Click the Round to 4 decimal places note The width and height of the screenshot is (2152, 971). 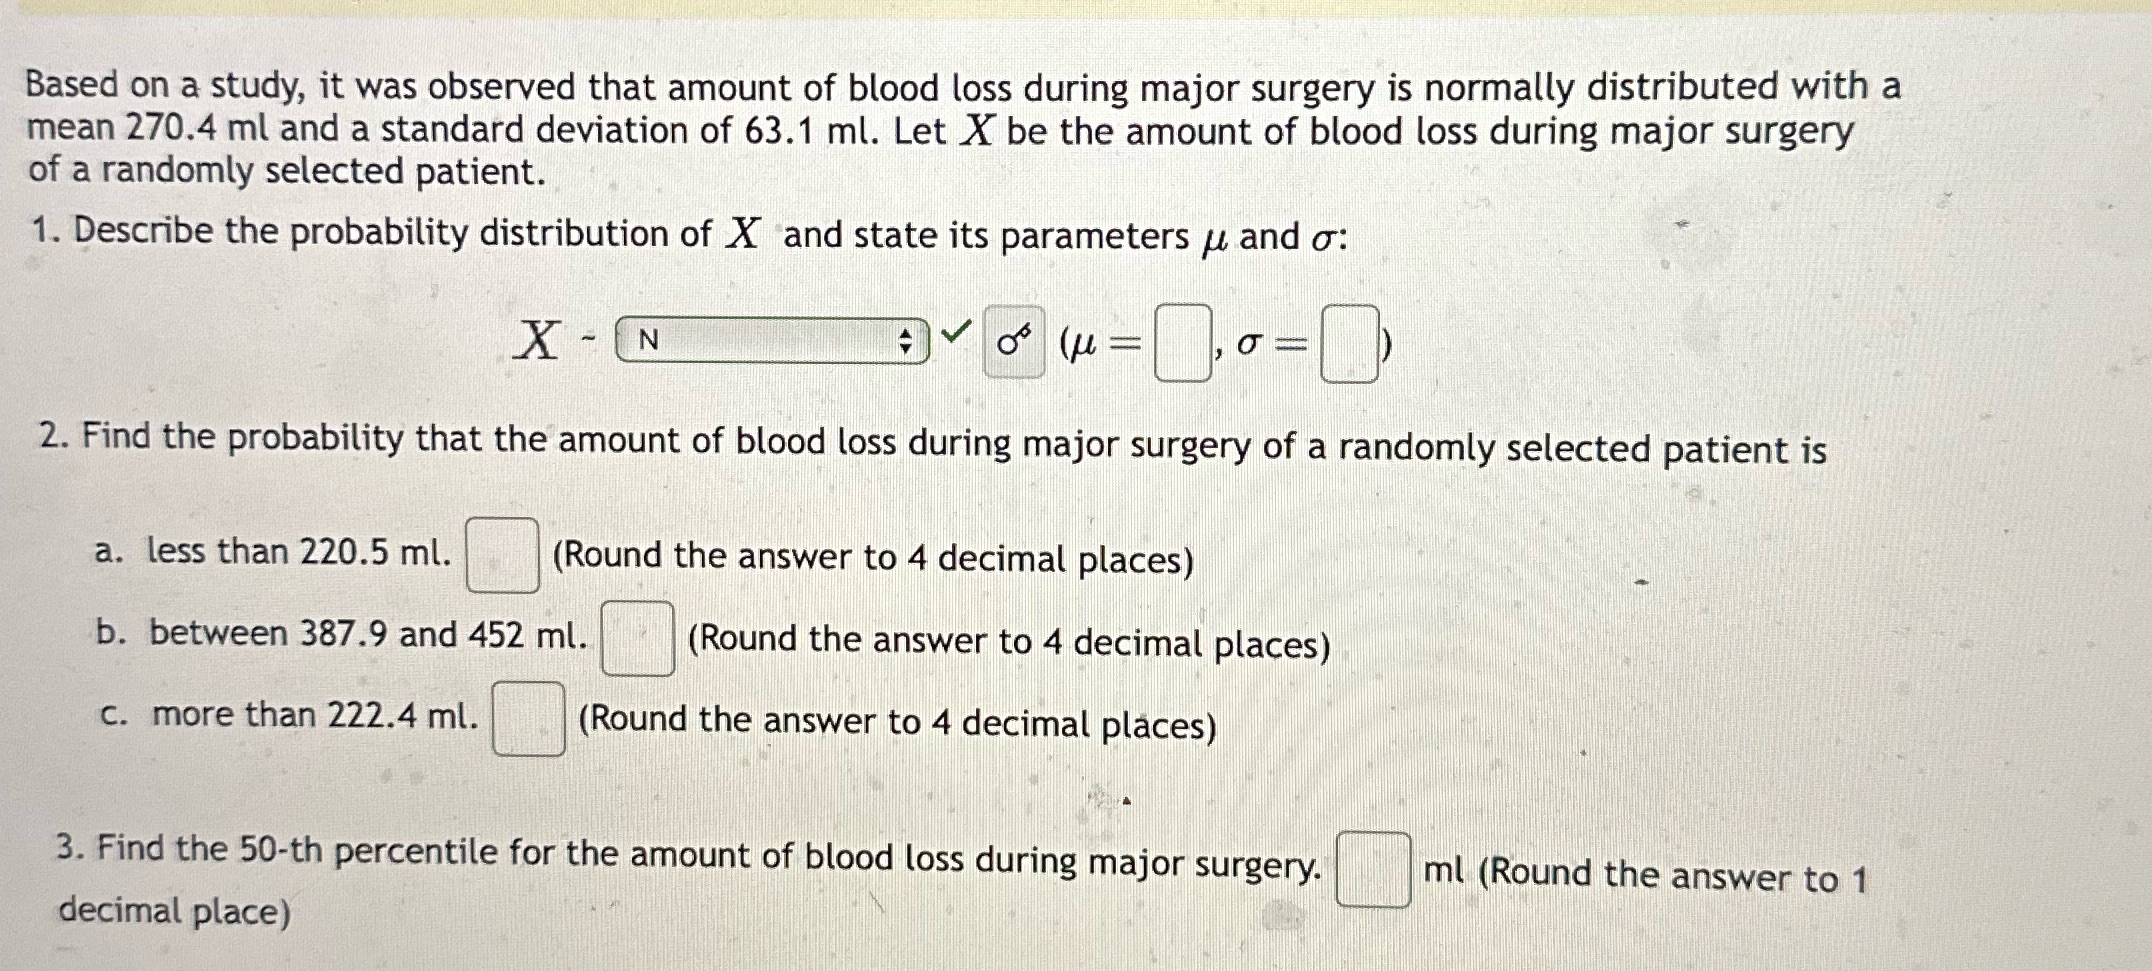(870, 558)
